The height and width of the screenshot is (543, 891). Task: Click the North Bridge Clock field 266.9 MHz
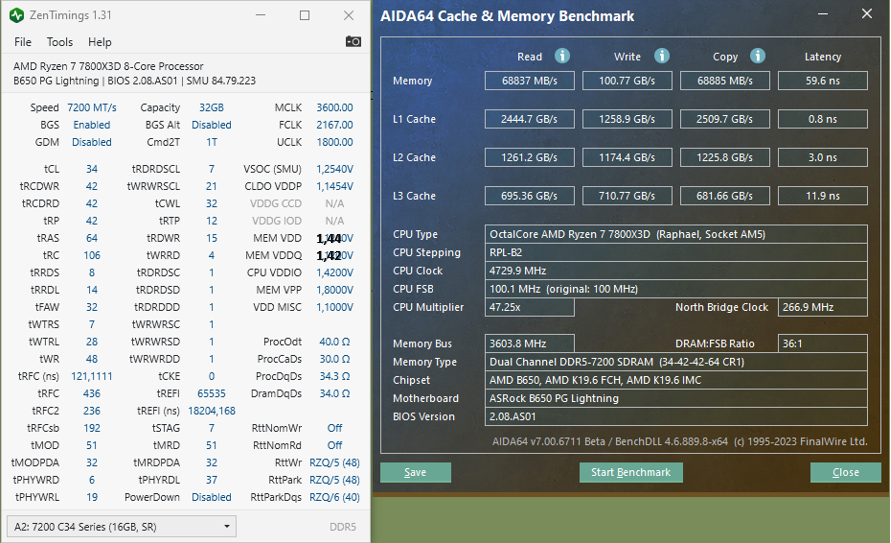(823, 307)
